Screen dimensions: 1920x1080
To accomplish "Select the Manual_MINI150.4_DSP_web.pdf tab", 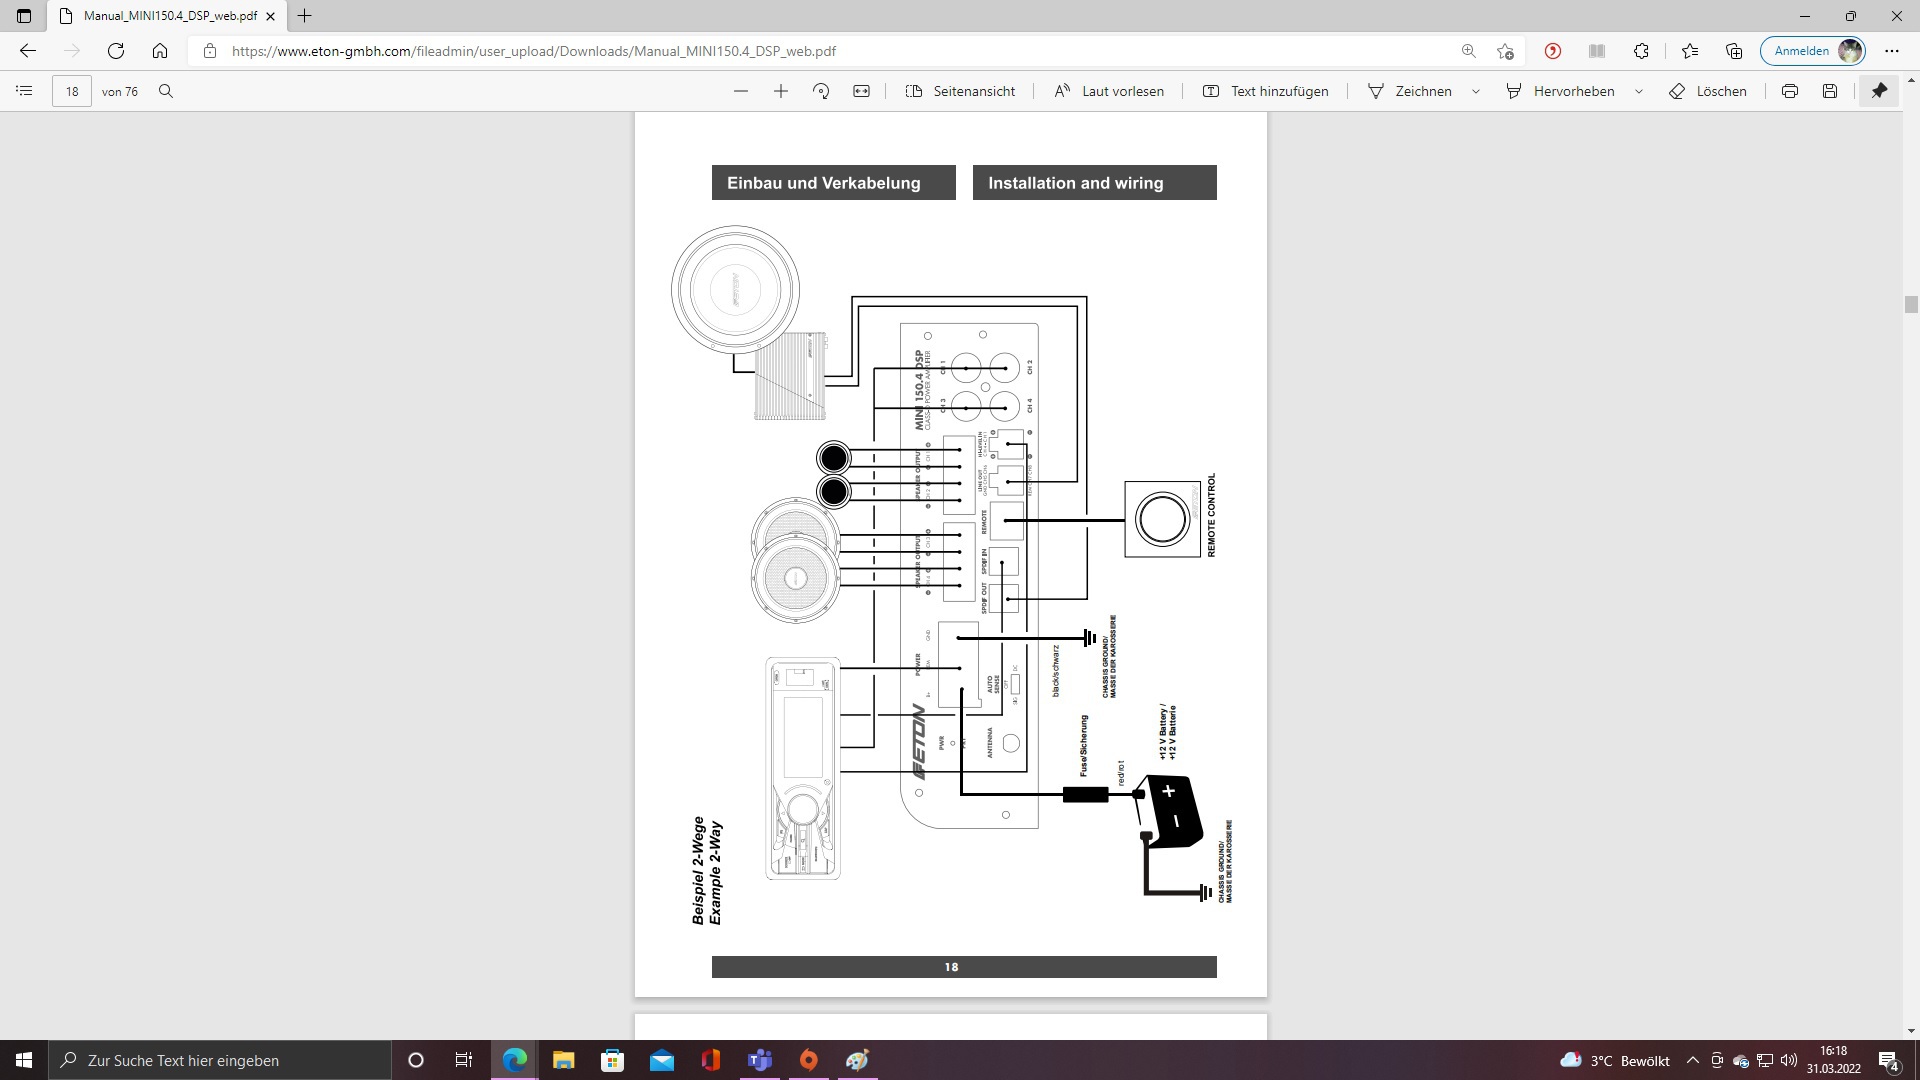I will 170,16.
